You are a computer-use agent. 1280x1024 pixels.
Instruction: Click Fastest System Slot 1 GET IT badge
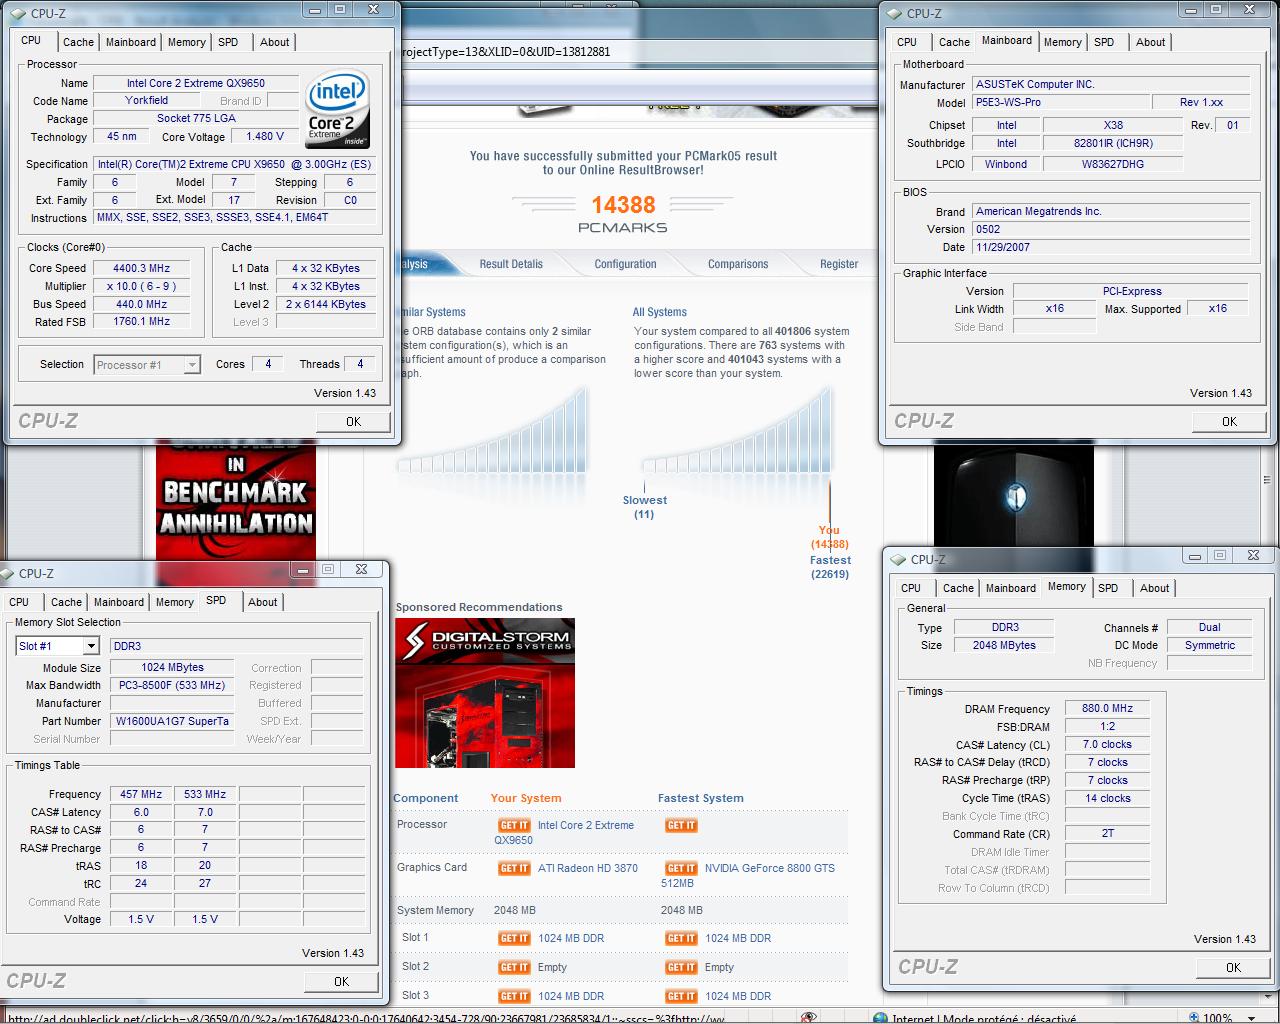coord(681,939)
